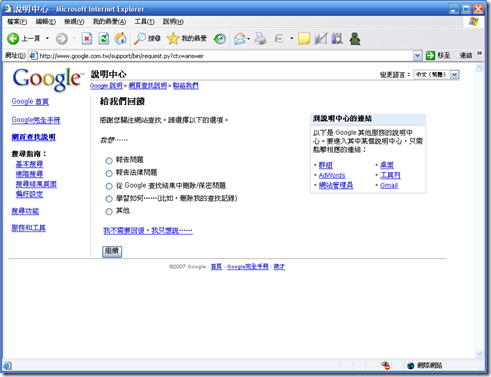Click the Forward arrow toolbar icon

[62, 39]
